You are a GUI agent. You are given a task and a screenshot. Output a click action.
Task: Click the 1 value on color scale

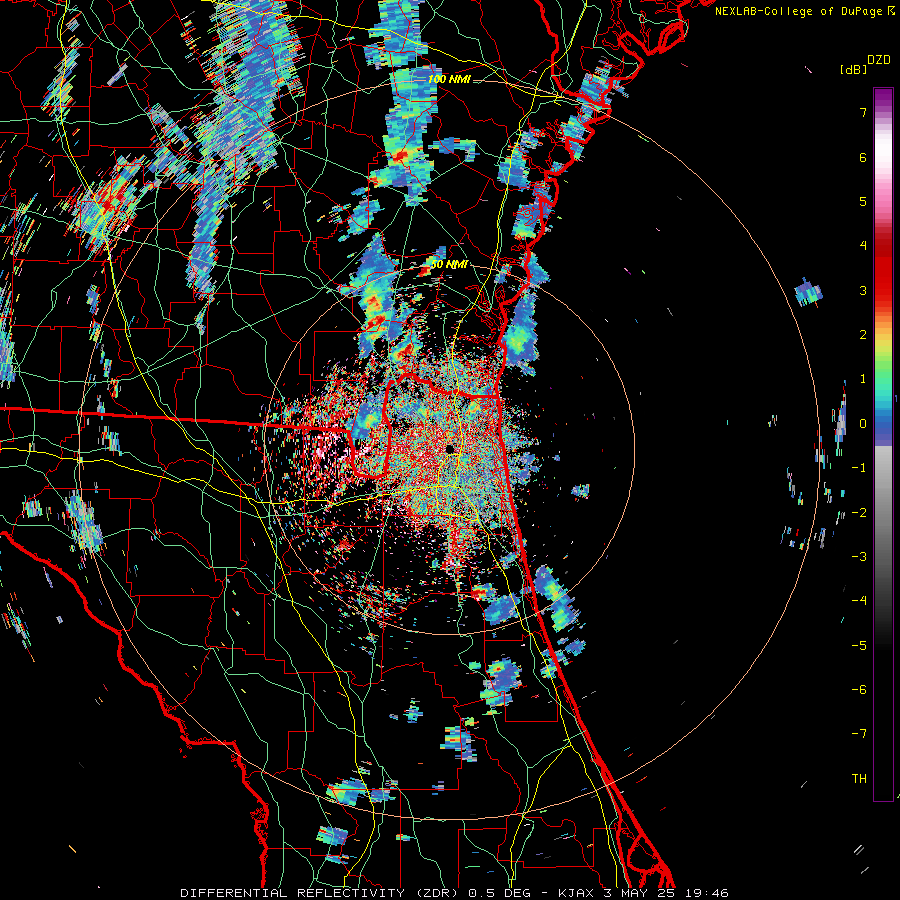[863, 379]
